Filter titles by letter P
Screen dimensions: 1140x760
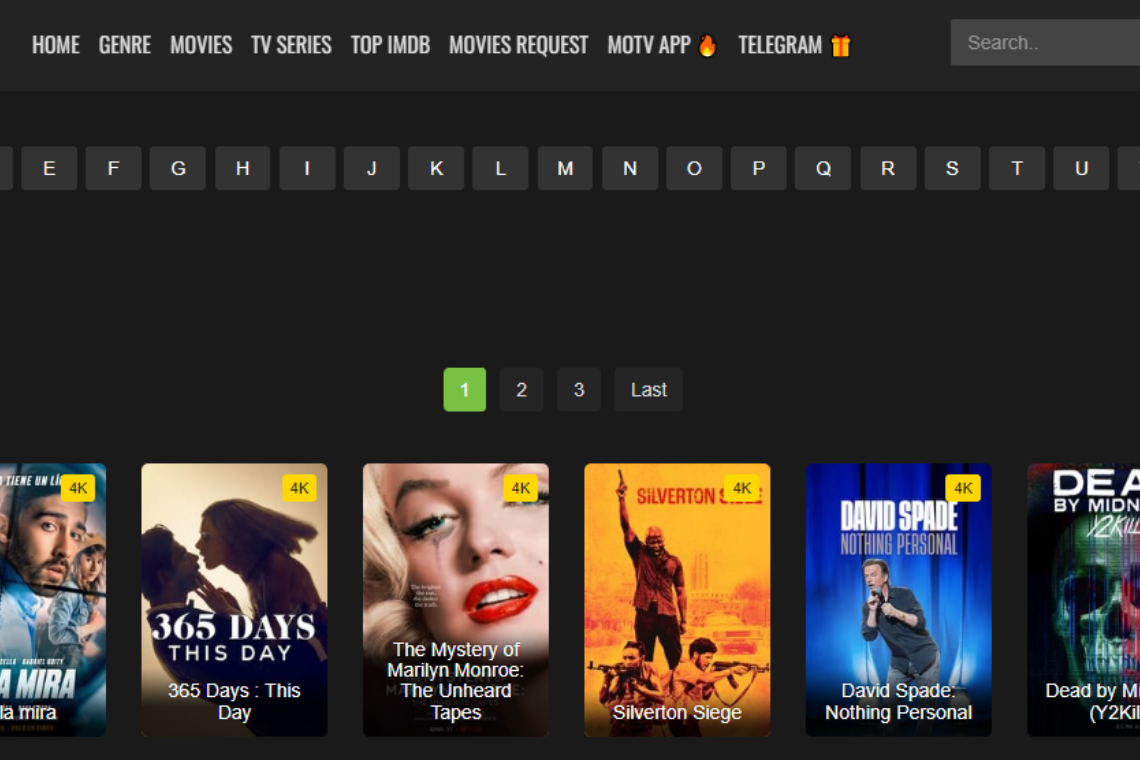pyautogui.click(x=758, y=168)
